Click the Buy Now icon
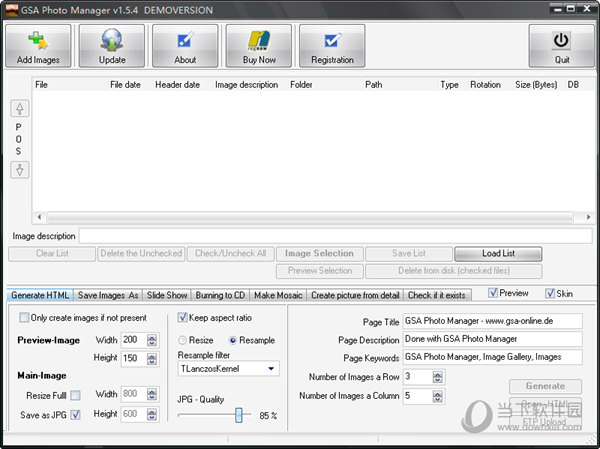 coord(258,41)
